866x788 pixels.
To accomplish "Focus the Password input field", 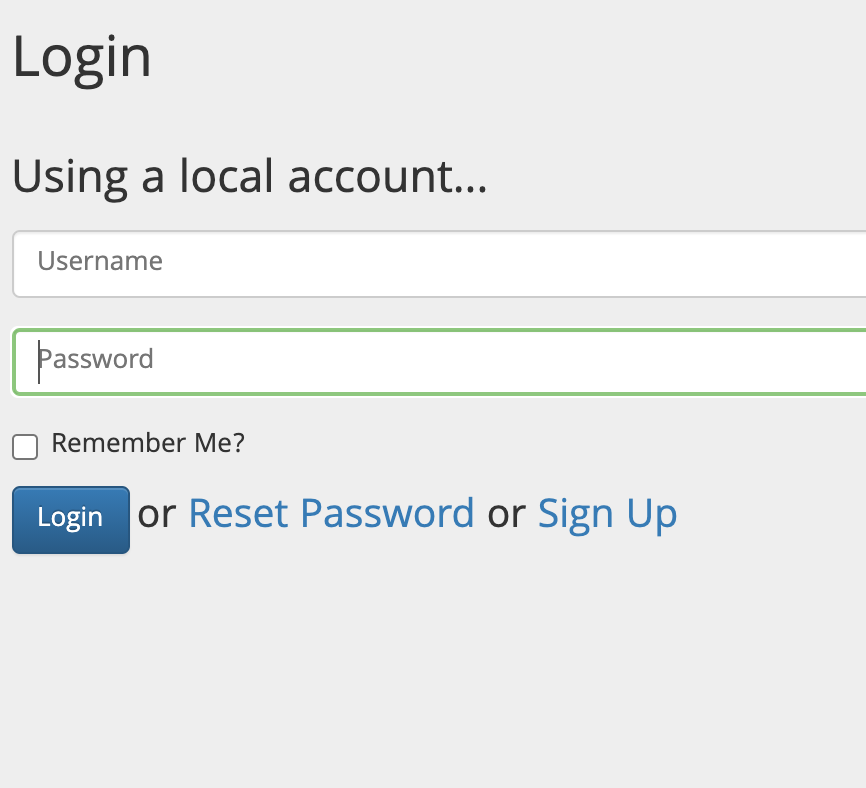I will click(x=440, y=361).
